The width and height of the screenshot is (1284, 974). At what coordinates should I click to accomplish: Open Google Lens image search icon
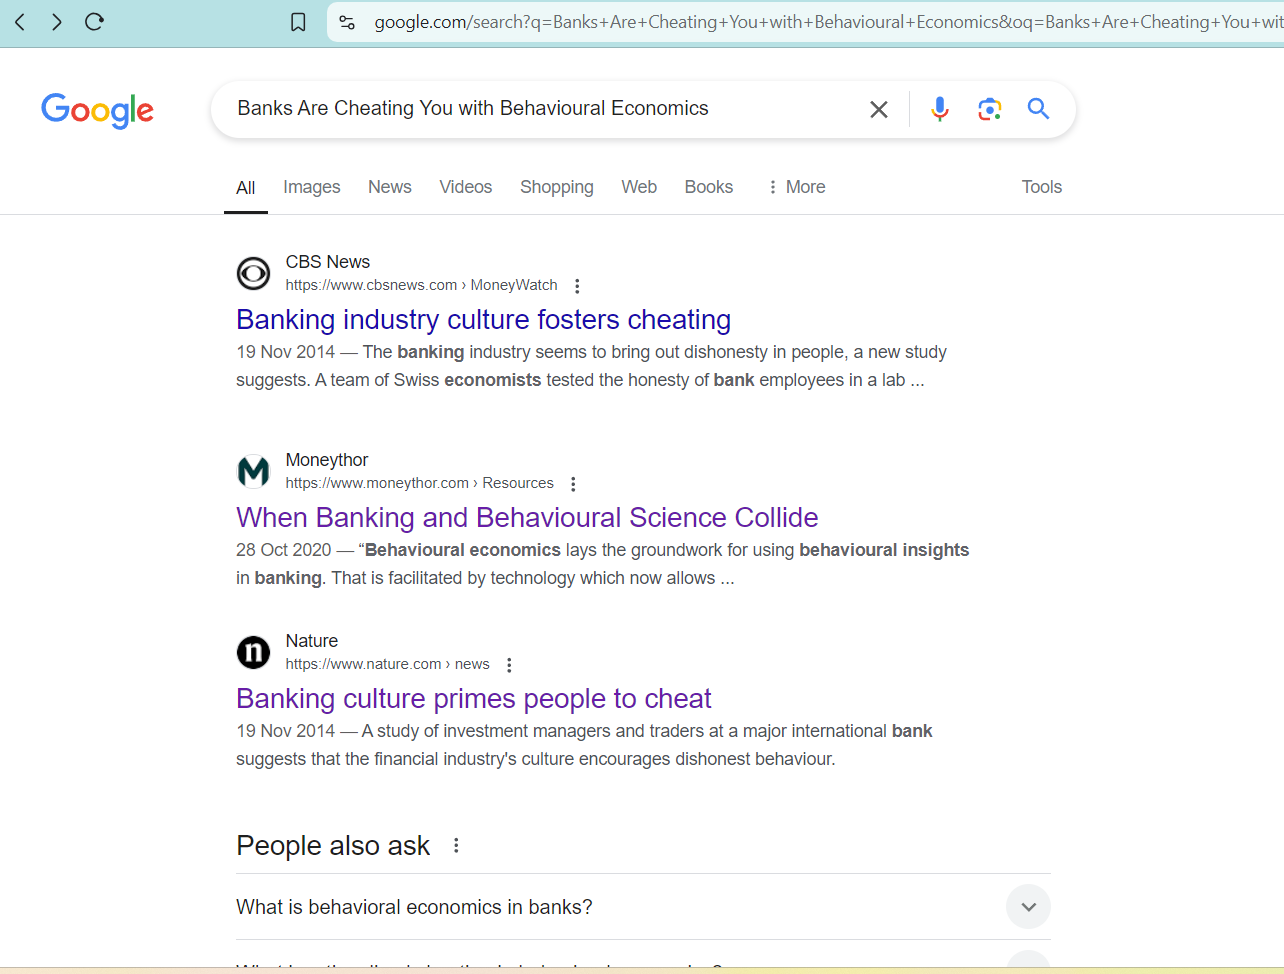(989, 109)
